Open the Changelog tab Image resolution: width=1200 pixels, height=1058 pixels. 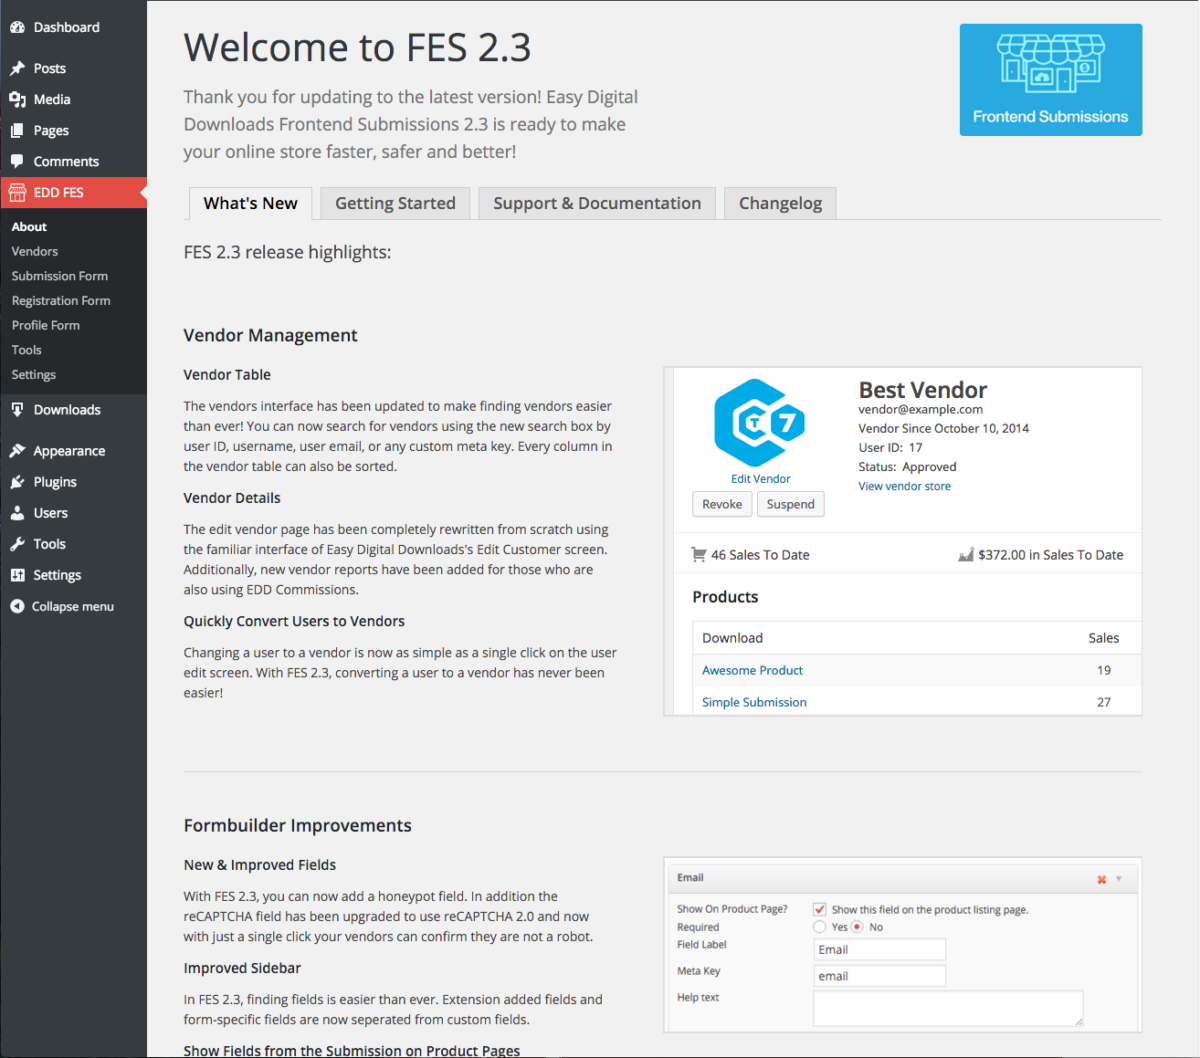780,203
